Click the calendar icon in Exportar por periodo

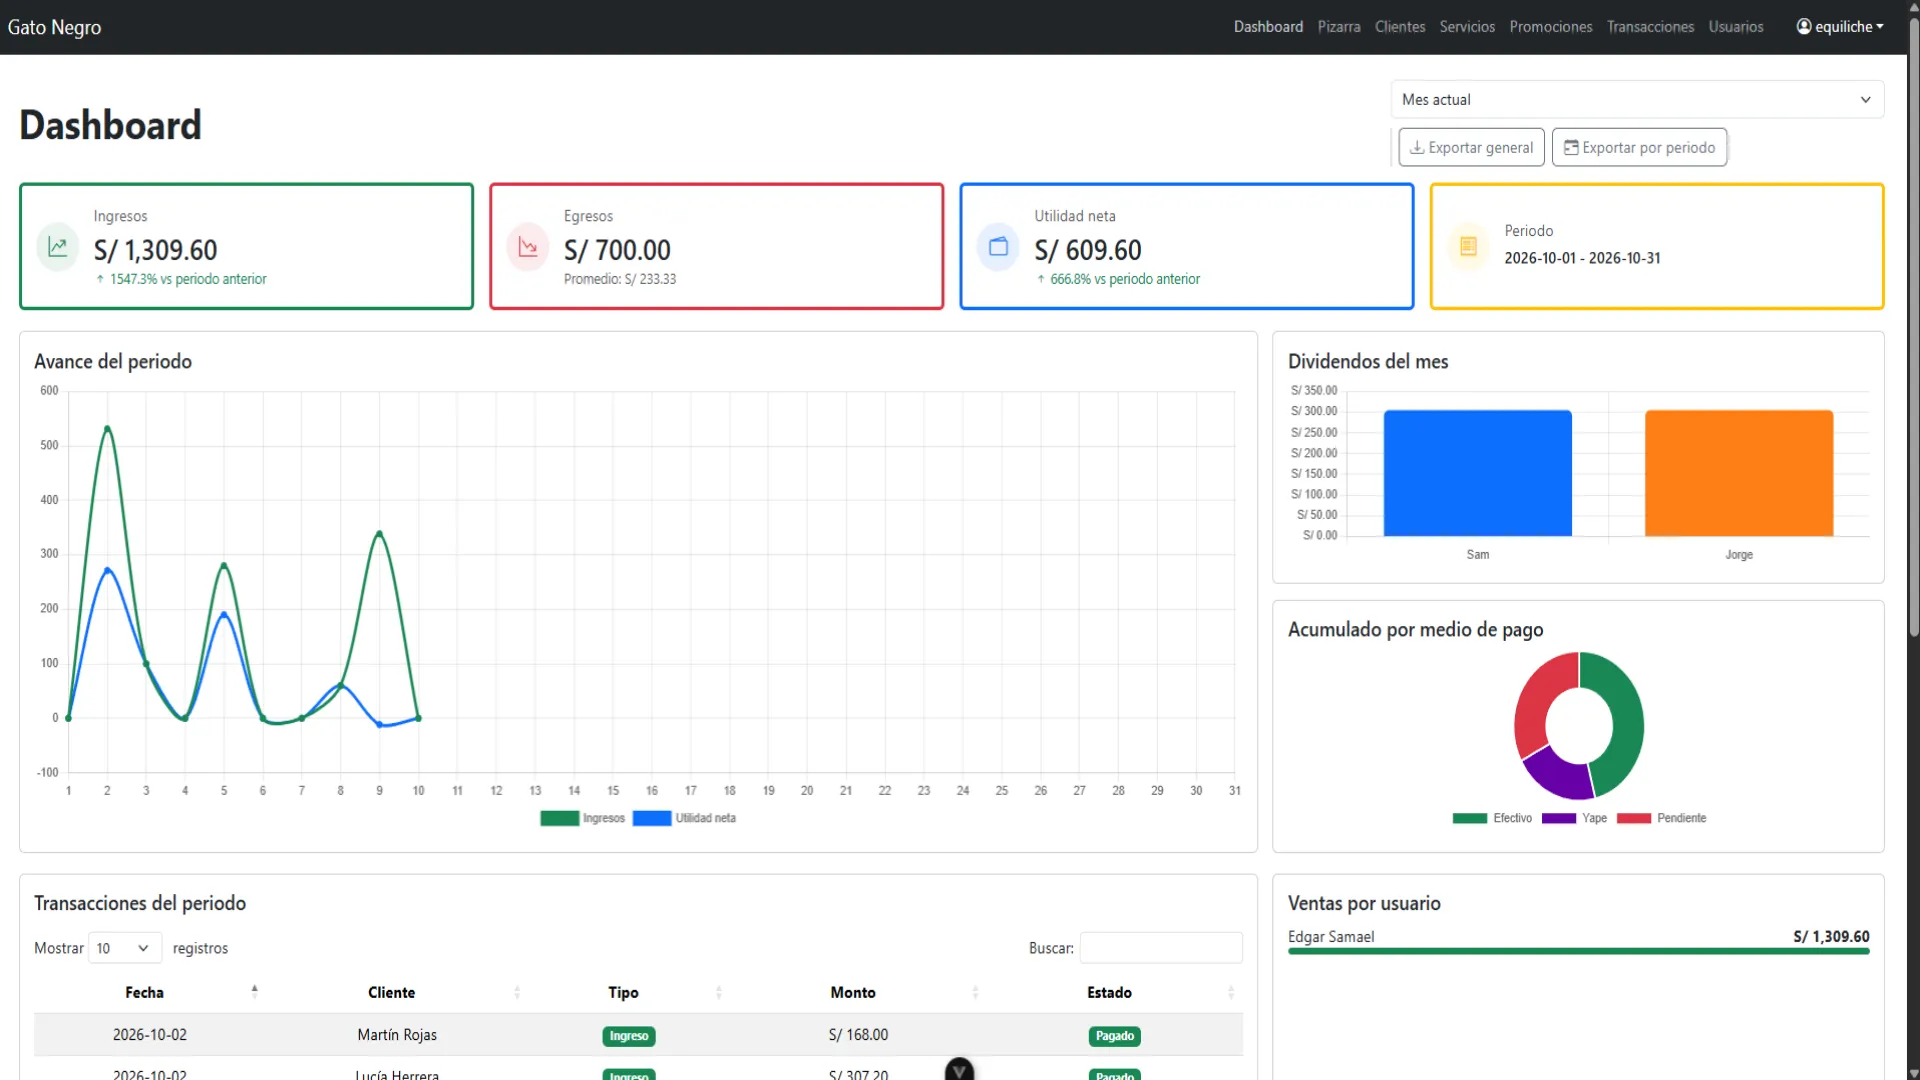tap(1571, 148)
